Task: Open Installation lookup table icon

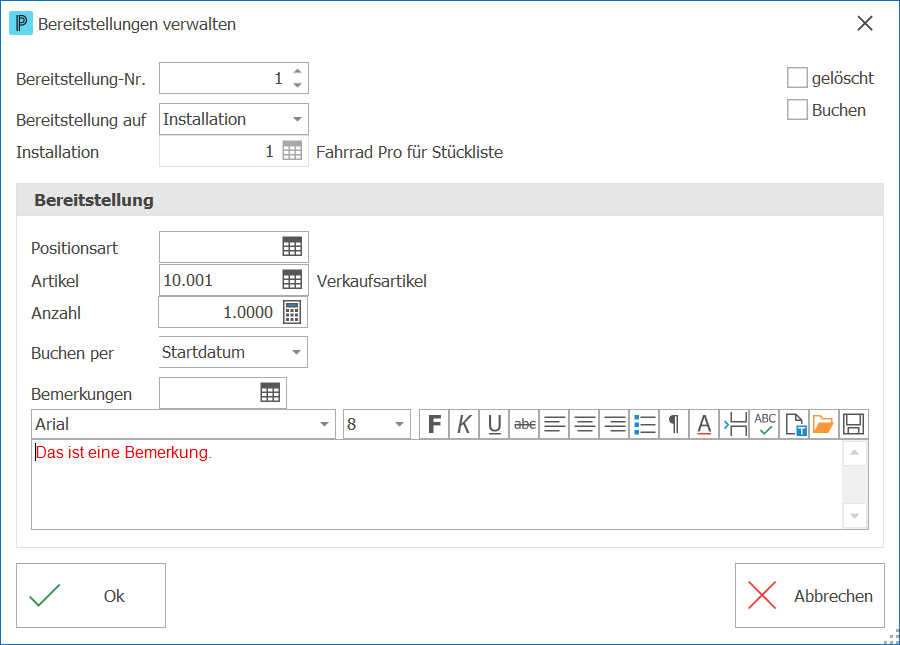Action: (292, 151)
